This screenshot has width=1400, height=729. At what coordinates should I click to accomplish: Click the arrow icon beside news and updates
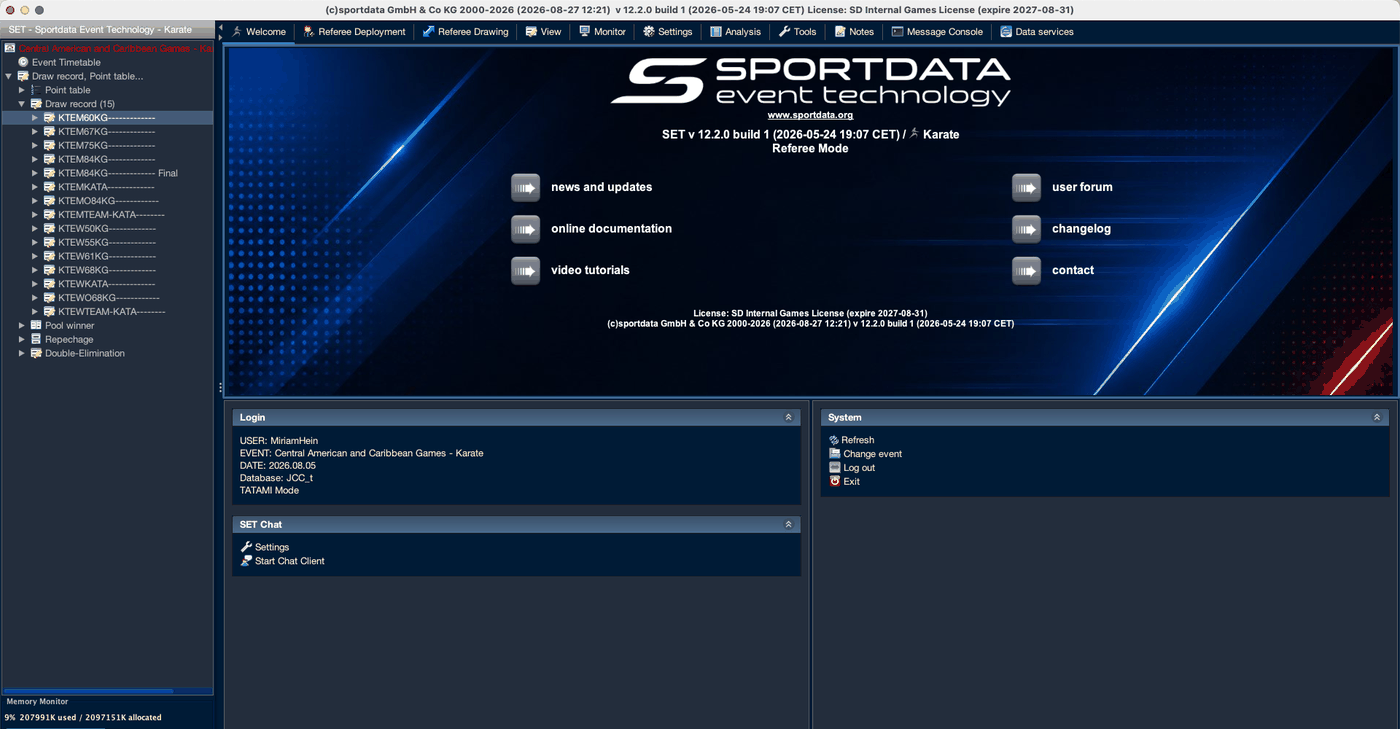[x=525, y=187]
